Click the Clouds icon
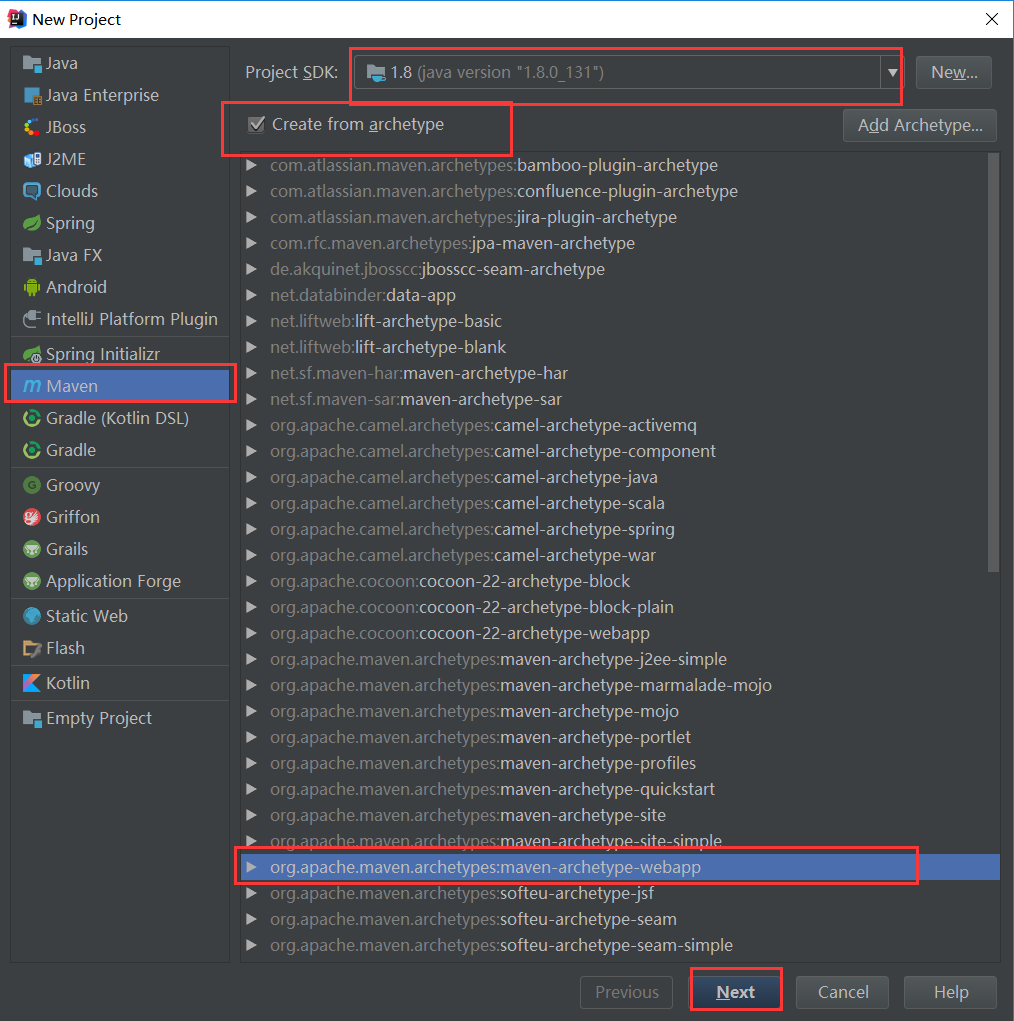 pyautogui.click(x=32, y=191)
